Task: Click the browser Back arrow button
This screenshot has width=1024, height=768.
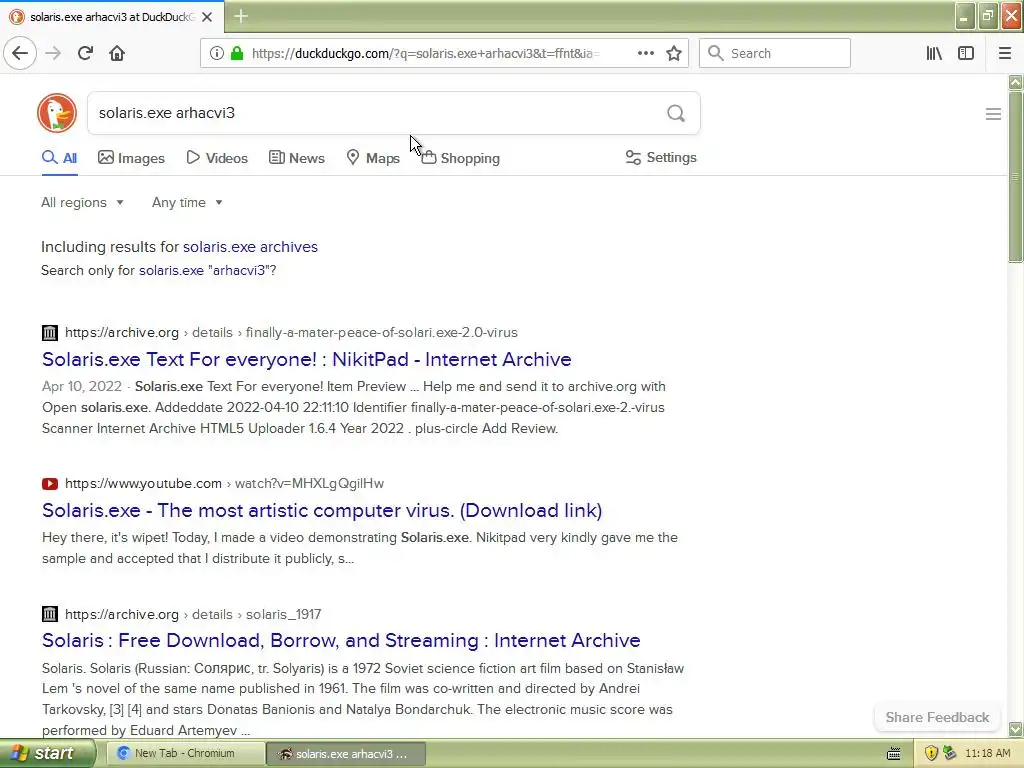Action: [x=20, y=54]
